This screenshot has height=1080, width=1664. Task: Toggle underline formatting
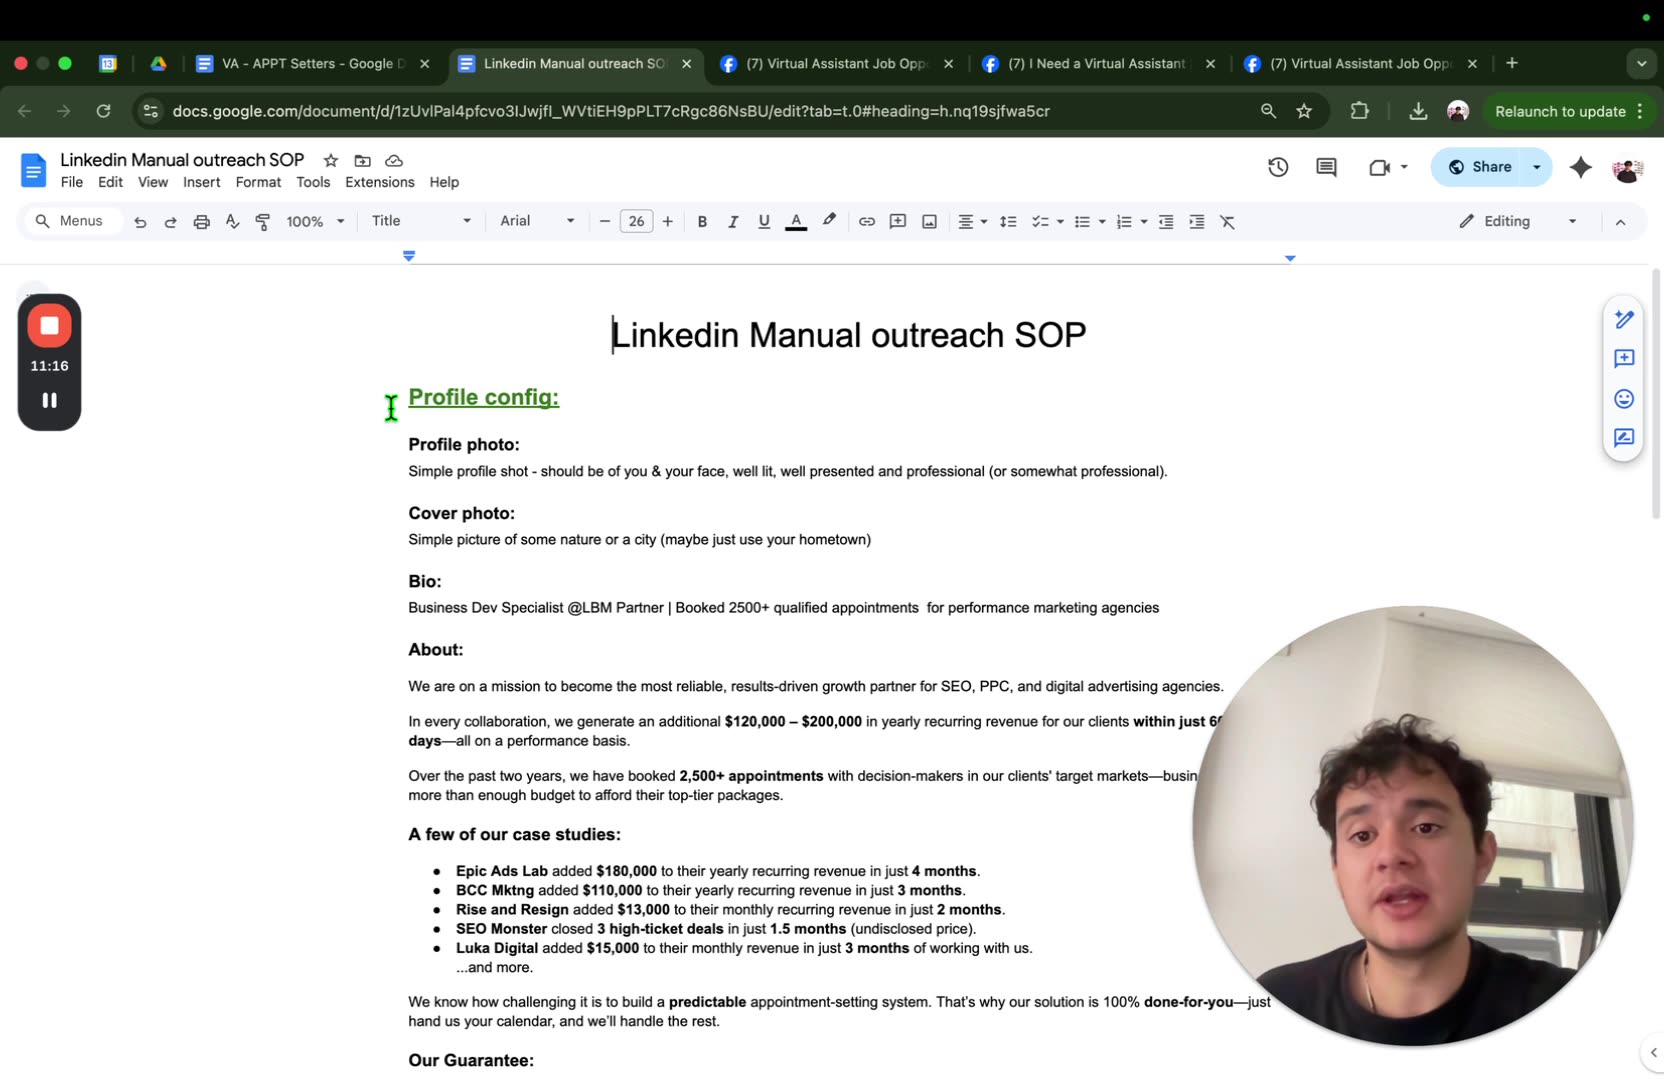point(763,221)
